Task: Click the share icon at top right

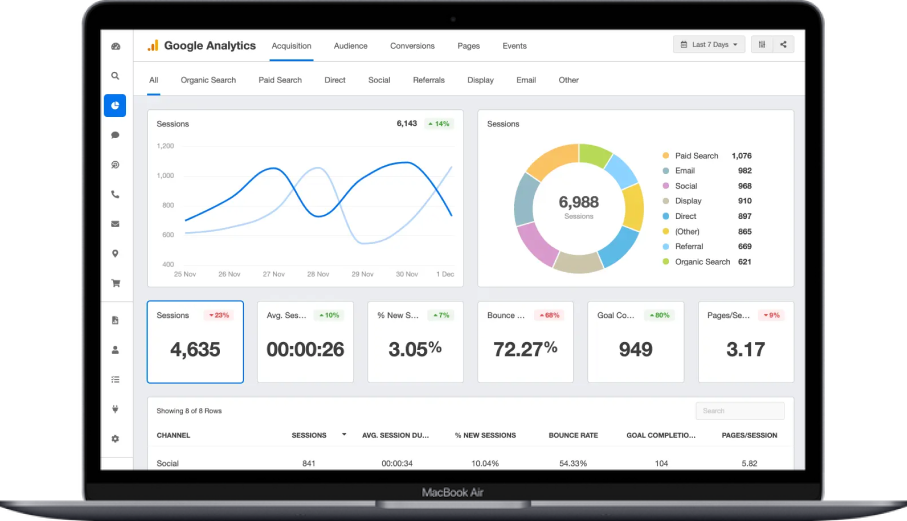Action: pyautogui.click(x=783, y=45)
